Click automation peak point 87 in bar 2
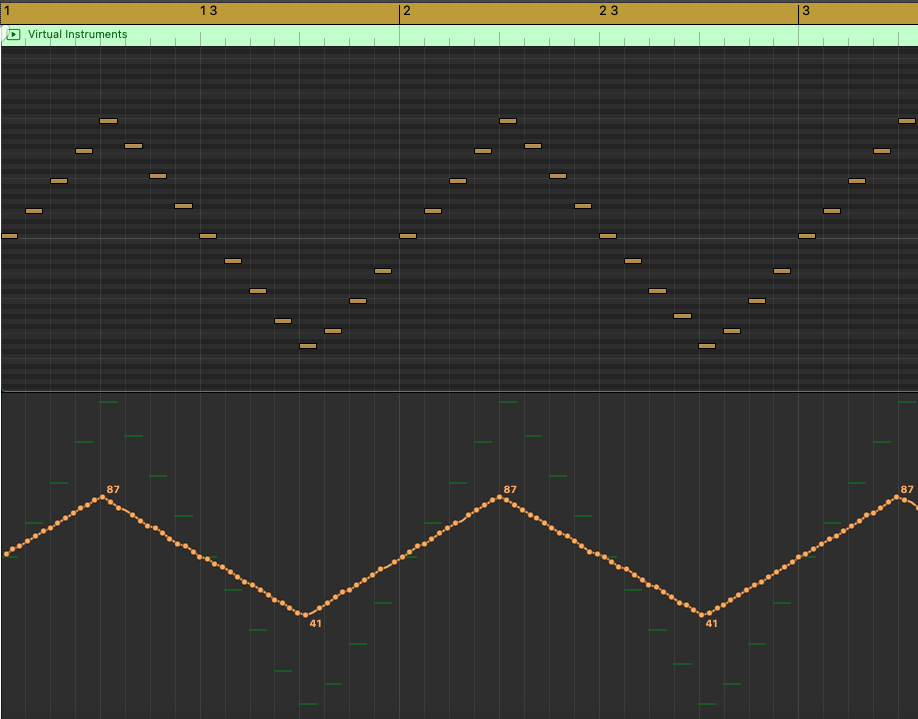Screen dimensions: 918x719 (499, 497)
